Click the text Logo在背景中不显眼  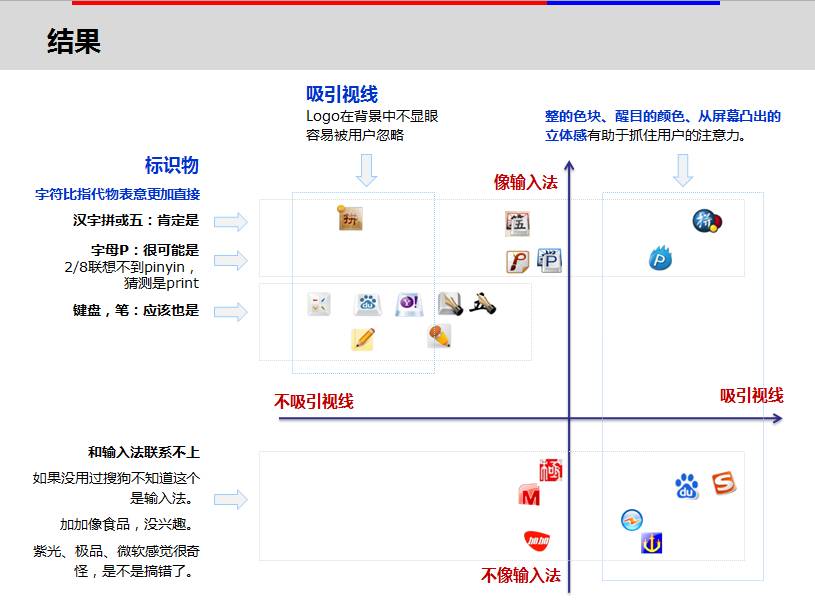[x=372, y=116]
